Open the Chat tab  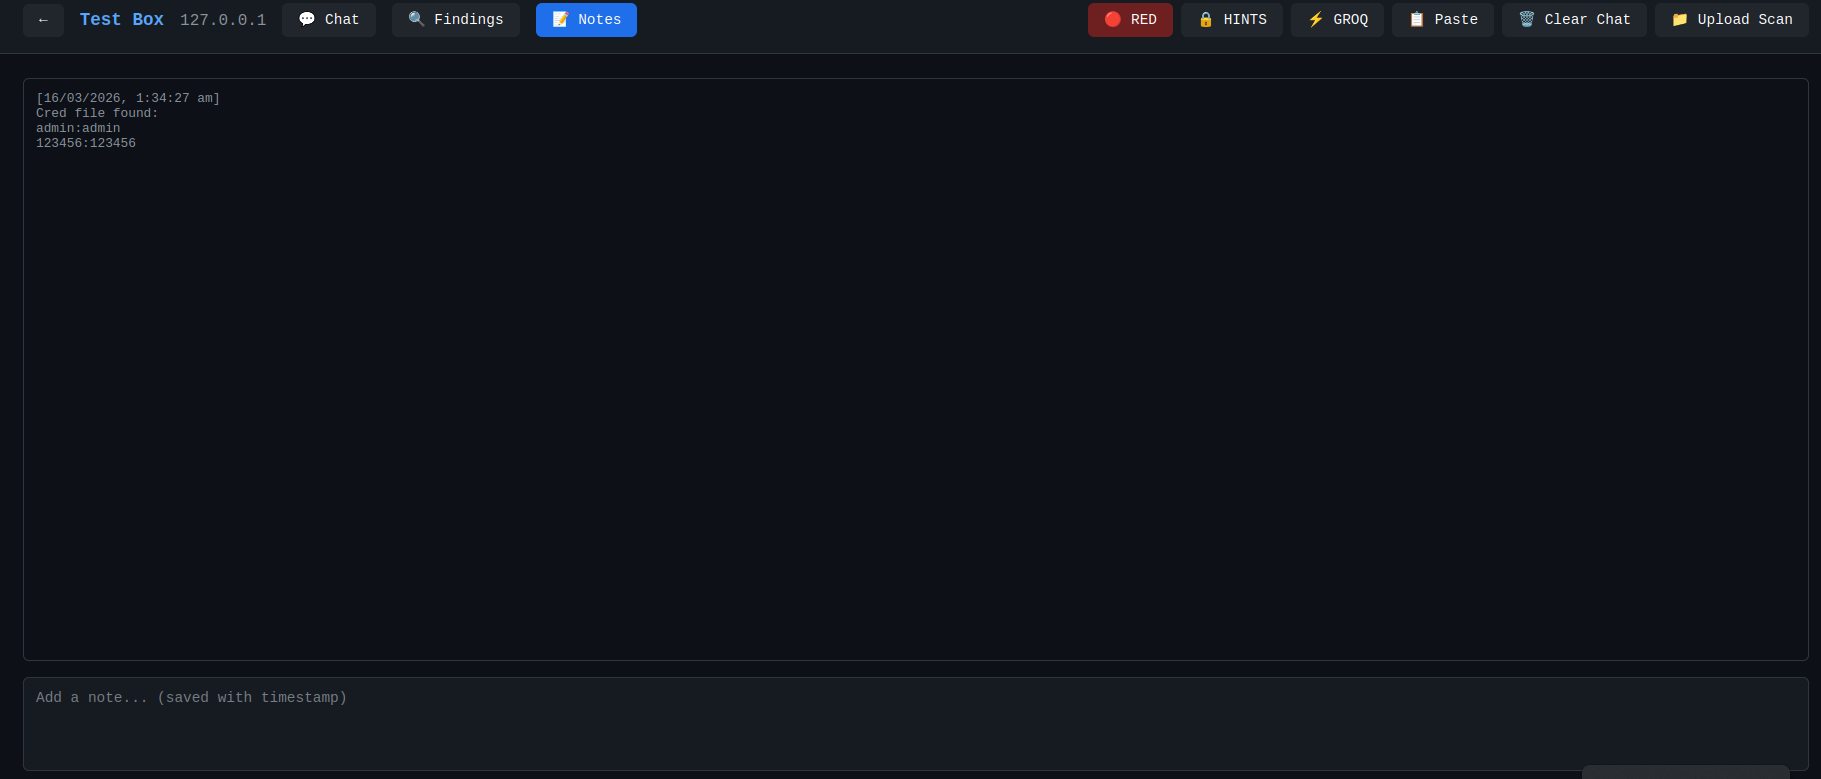point(329,20)
